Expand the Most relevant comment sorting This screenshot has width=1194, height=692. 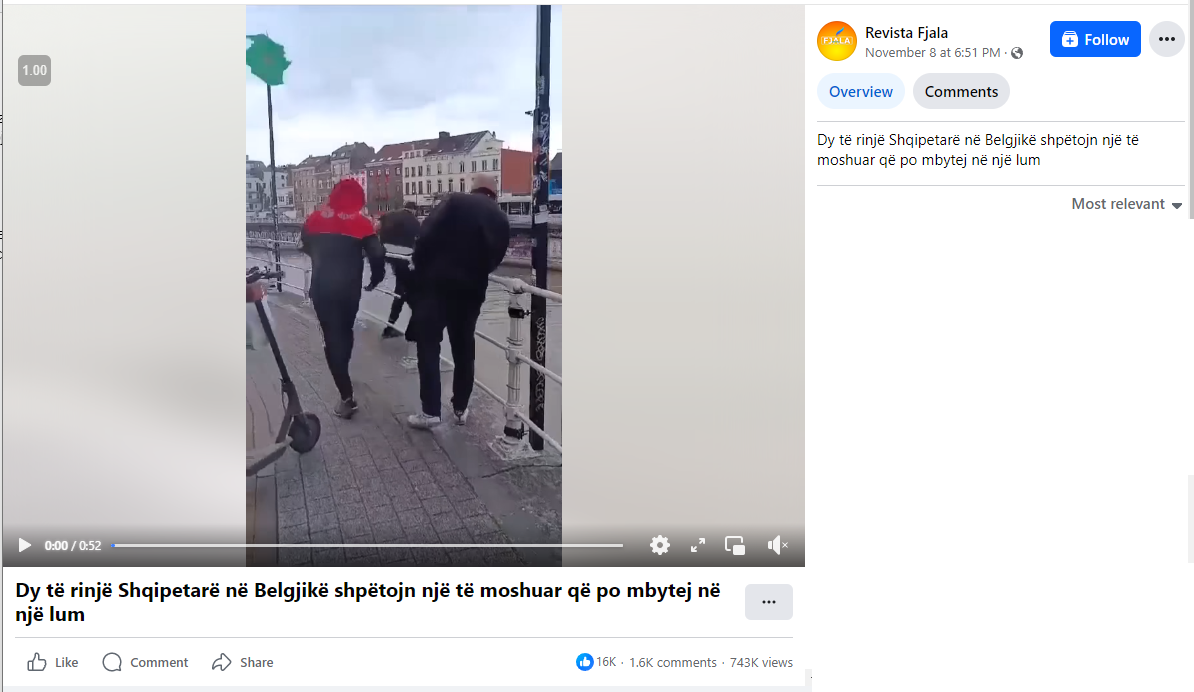coord(1126,204)
